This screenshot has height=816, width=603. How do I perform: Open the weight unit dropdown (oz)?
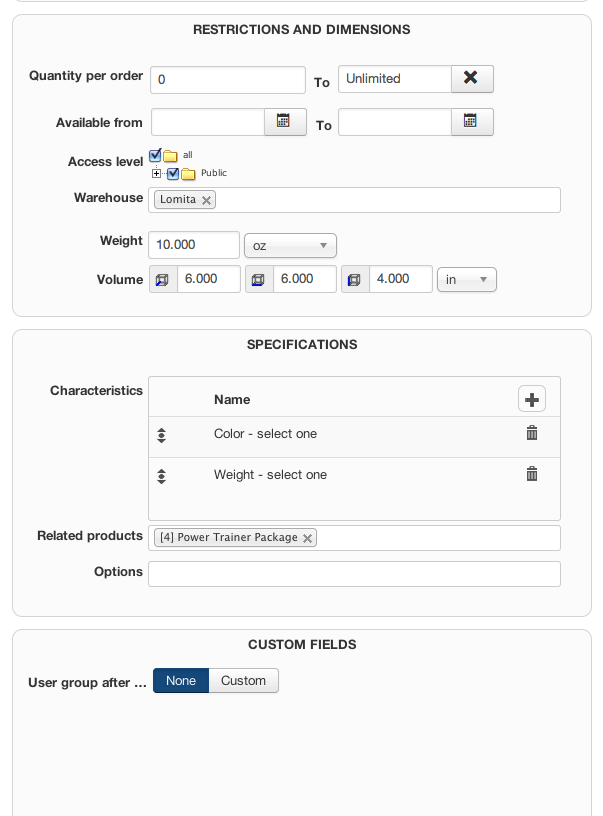(290, 245)
